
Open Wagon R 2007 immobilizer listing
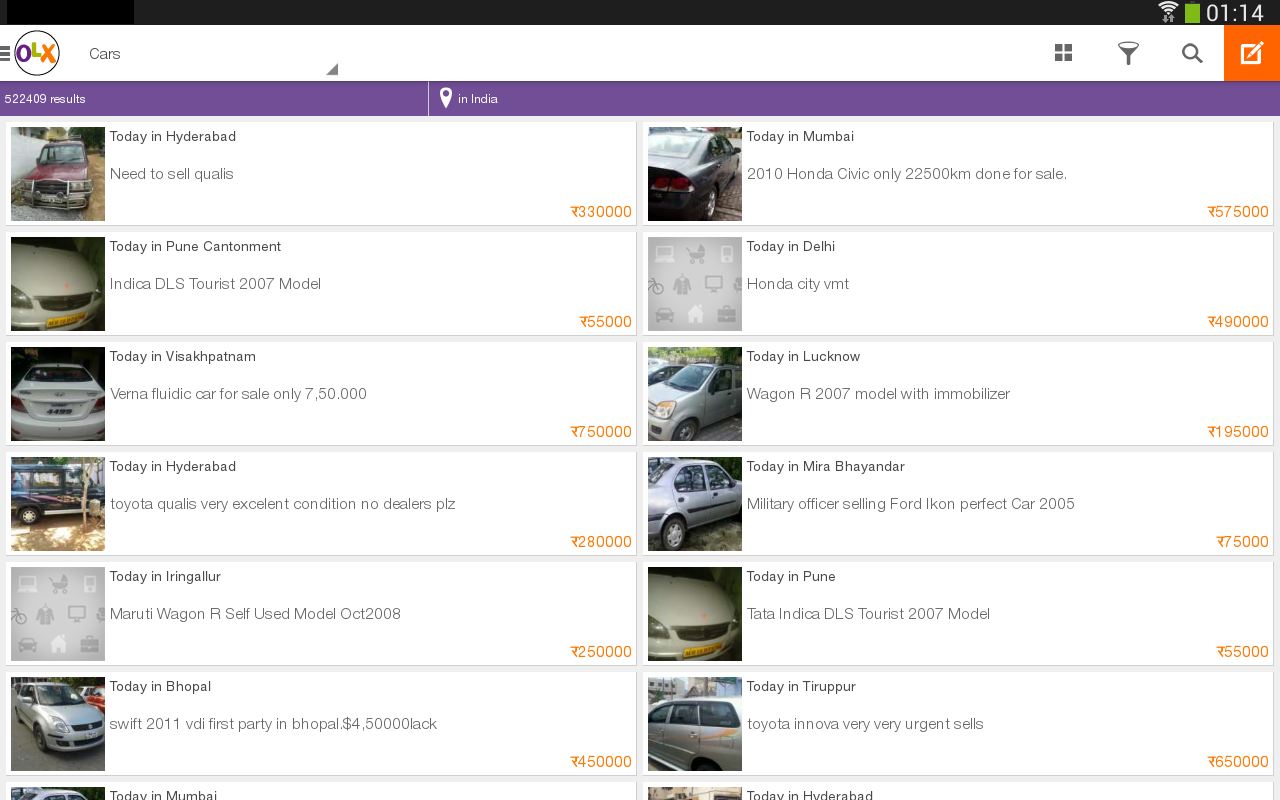point(958,394)
